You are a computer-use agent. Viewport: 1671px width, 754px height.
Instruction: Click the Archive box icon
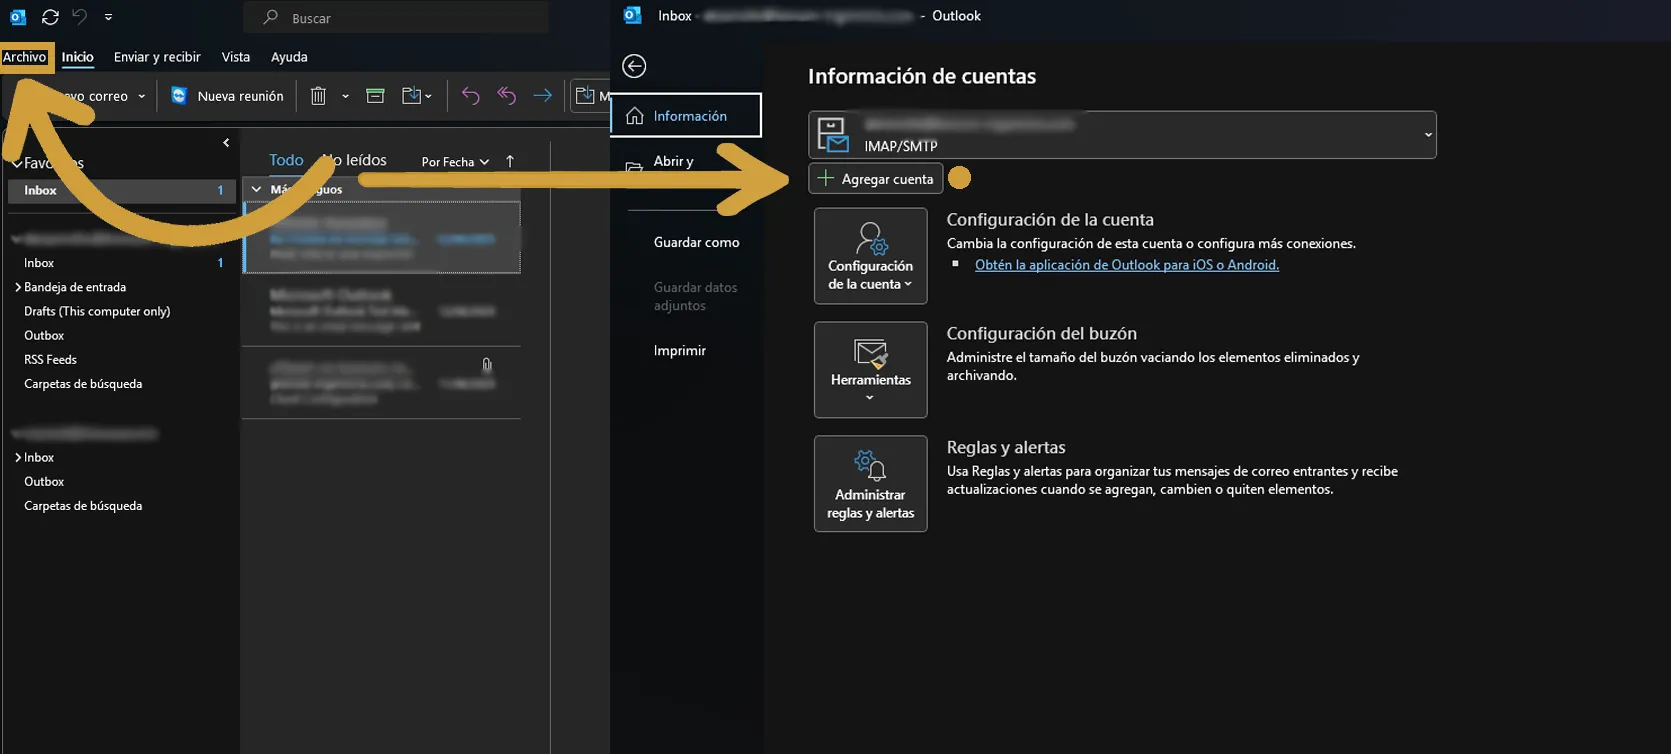[x=375, y=96]
